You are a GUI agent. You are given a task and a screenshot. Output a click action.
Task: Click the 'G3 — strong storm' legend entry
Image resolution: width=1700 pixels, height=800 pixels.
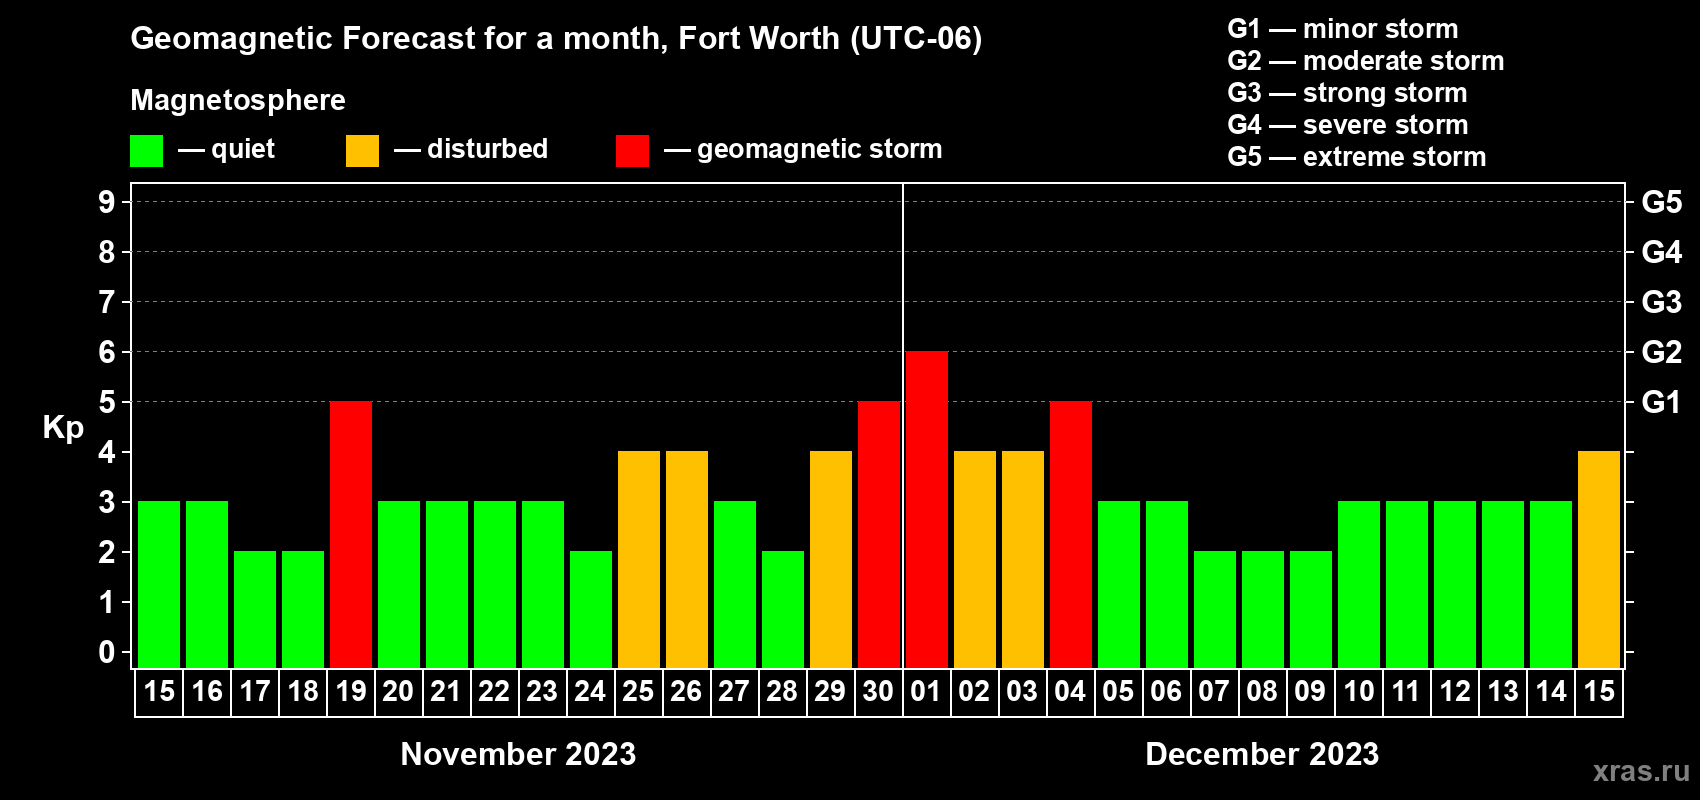[x=1347, y=93]
